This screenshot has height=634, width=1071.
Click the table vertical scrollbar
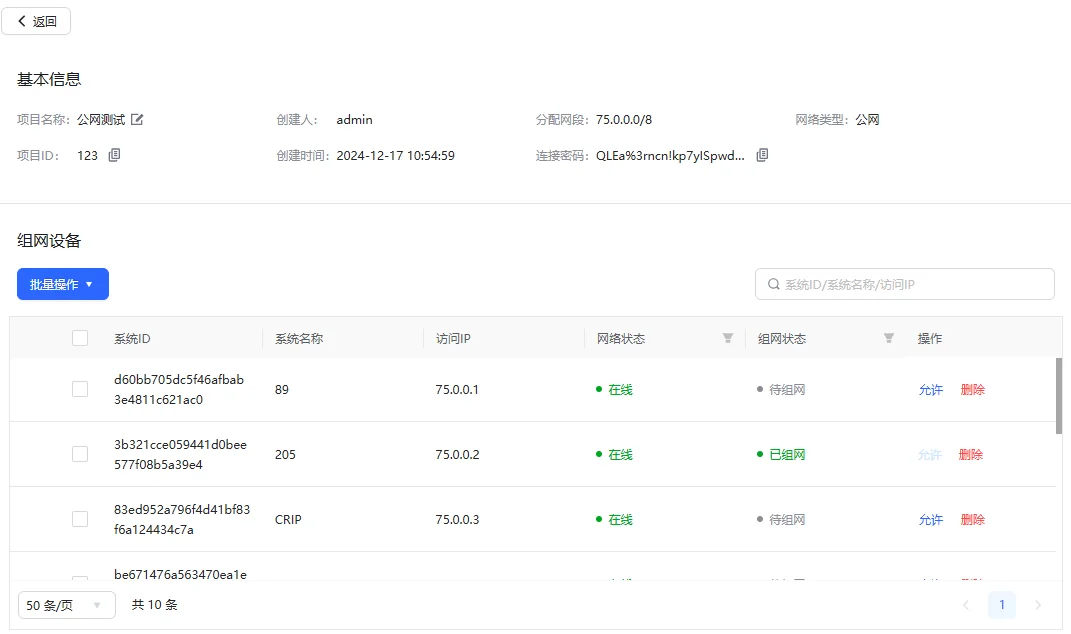(1059, 396)
